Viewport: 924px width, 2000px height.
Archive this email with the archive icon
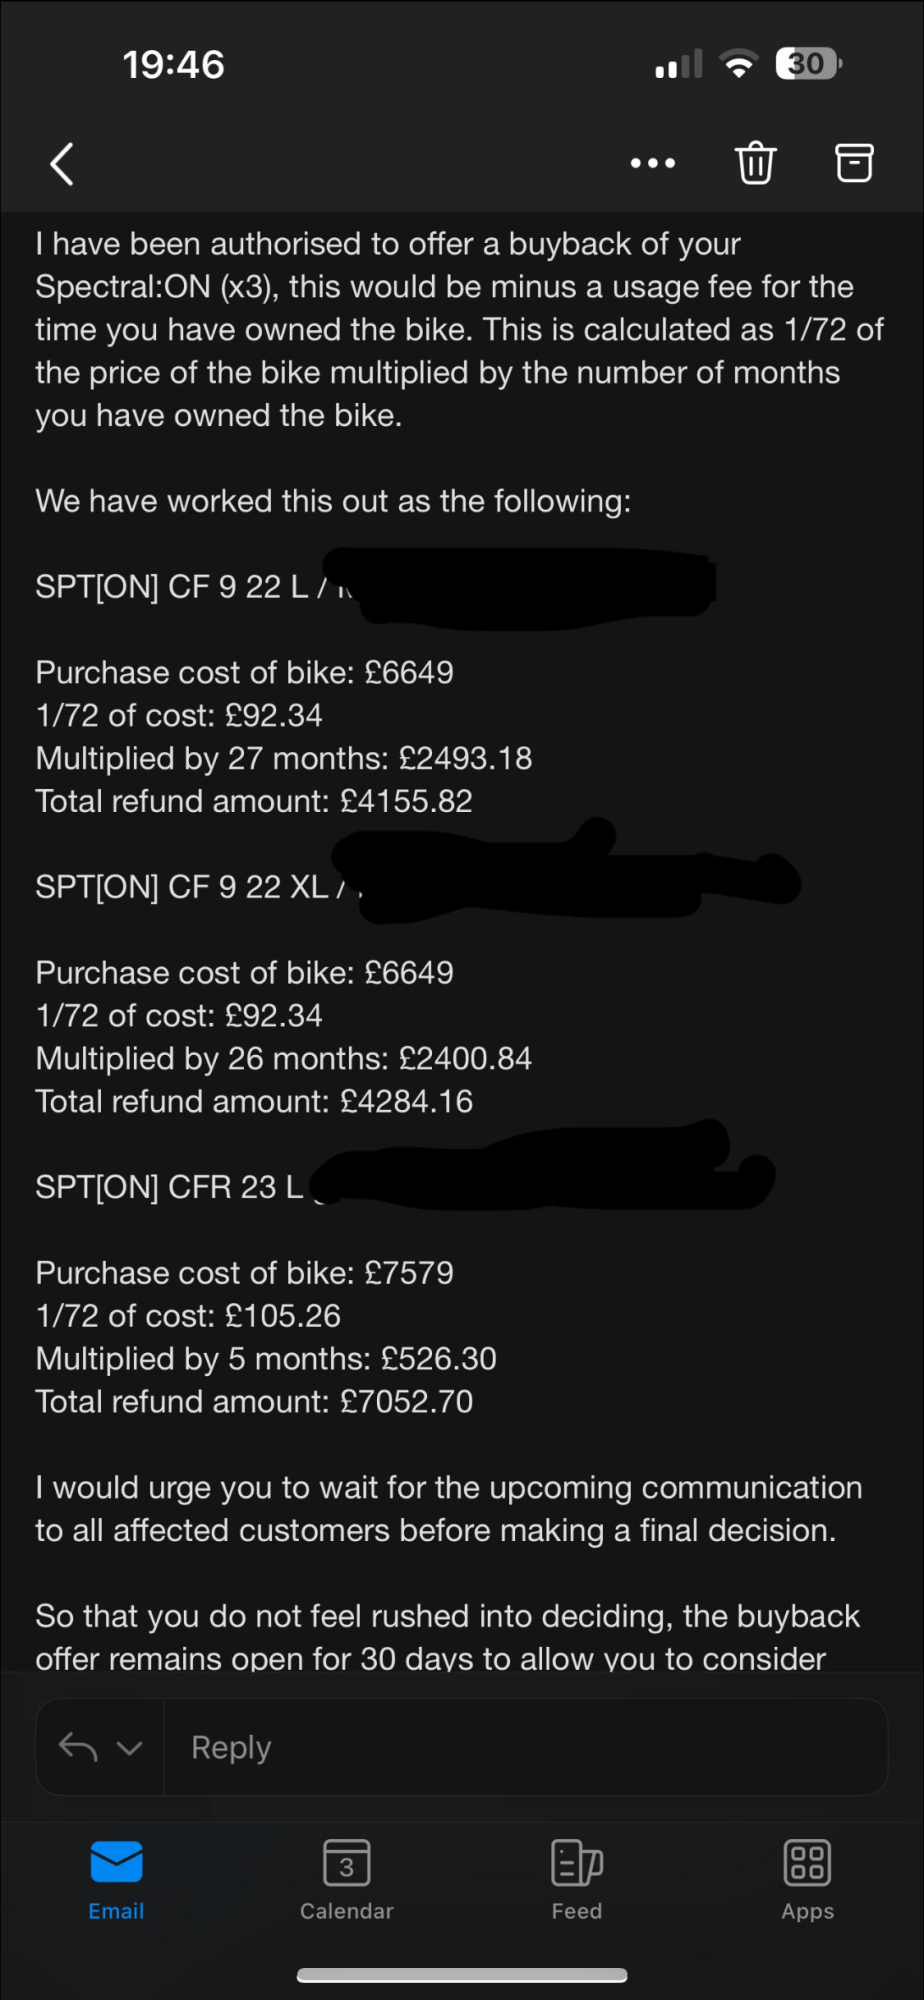tap(854, 163)
